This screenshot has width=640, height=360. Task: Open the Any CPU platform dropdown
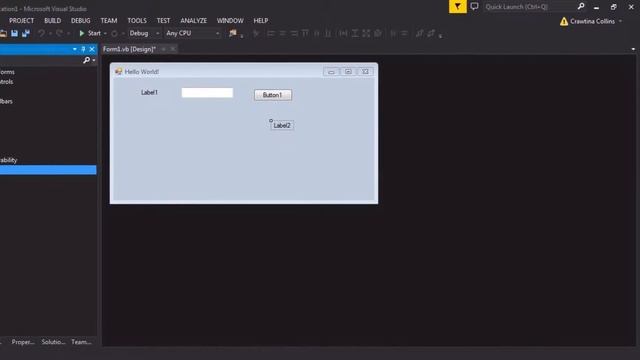[193, 33]
